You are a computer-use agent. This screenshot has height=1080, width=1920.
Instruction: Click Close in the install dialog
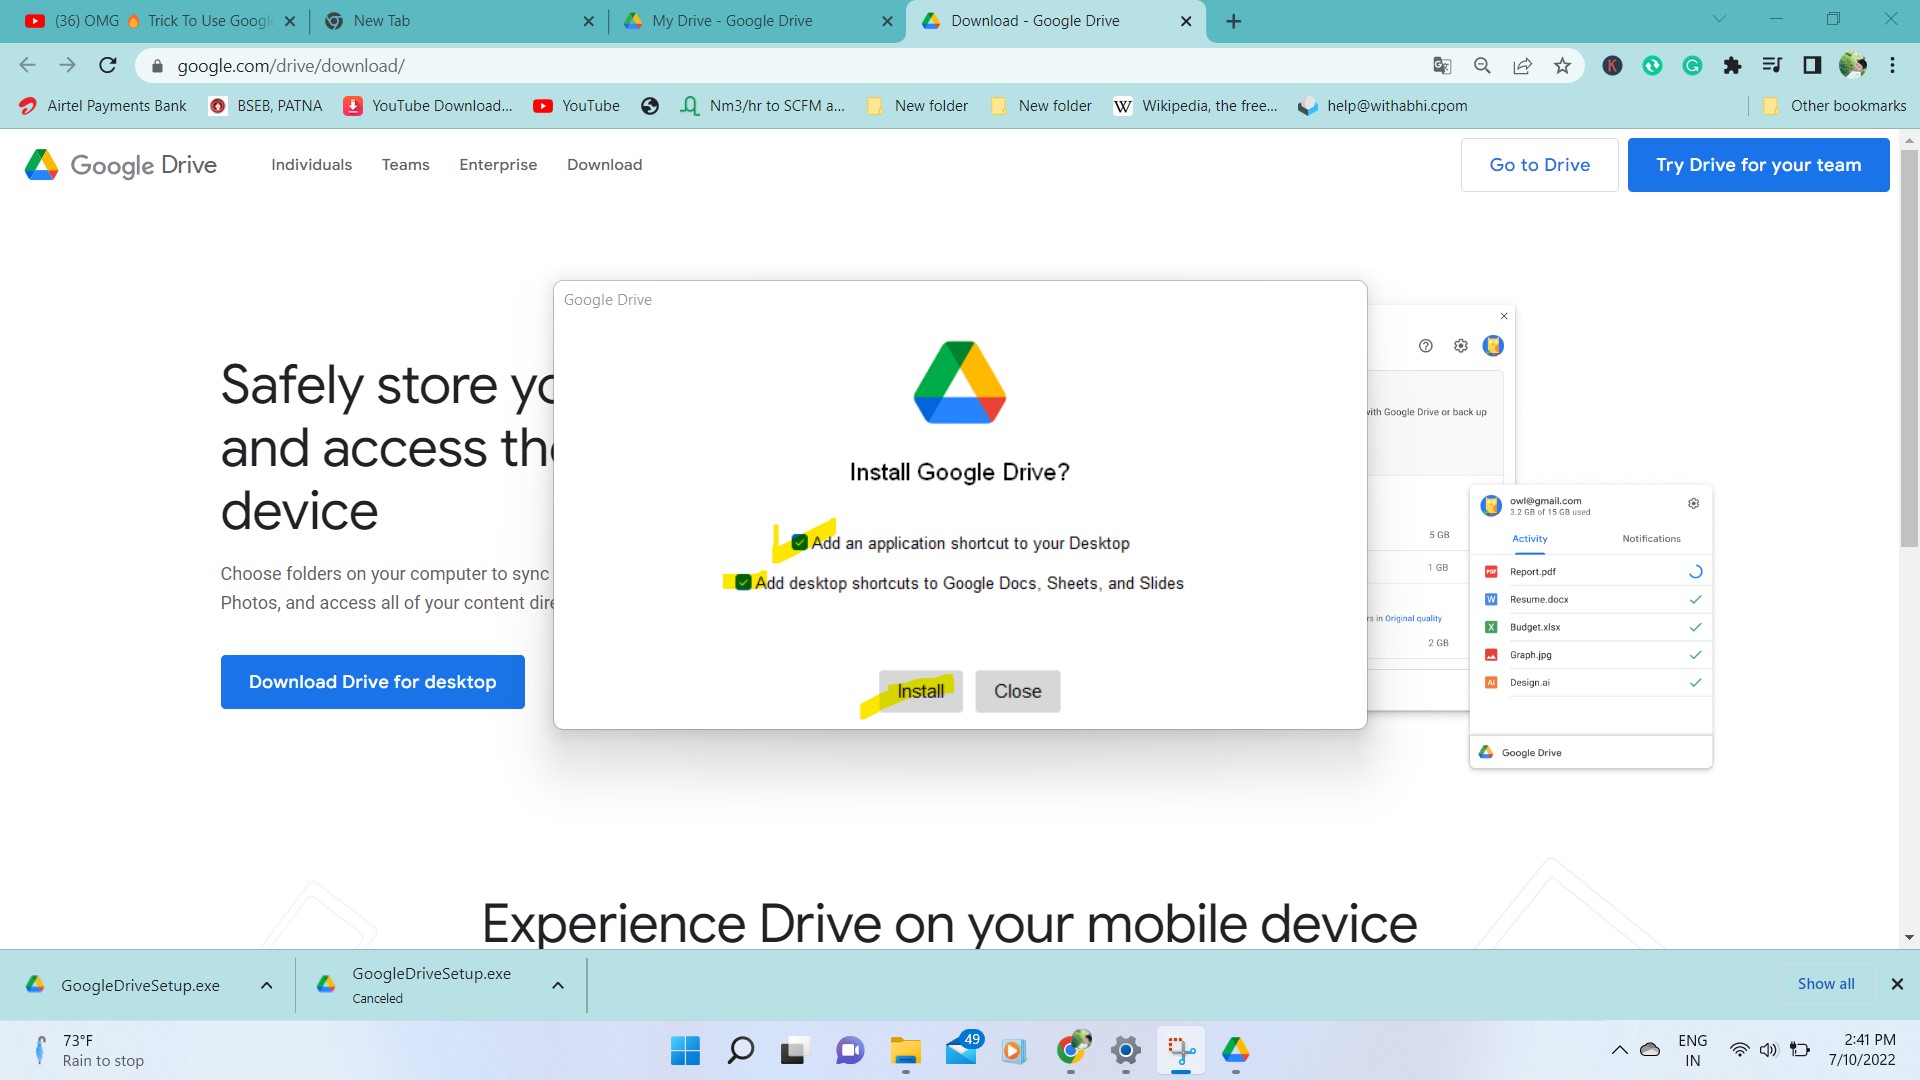(x=1017, y=691)
